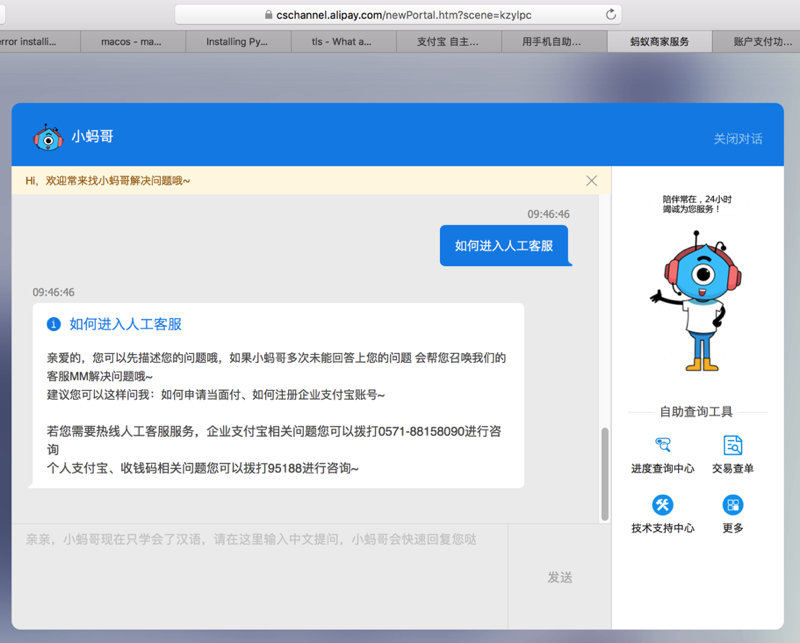Click the 发送 send button
The width and height of the screenshot is (800, 643).
pos(560,577)
